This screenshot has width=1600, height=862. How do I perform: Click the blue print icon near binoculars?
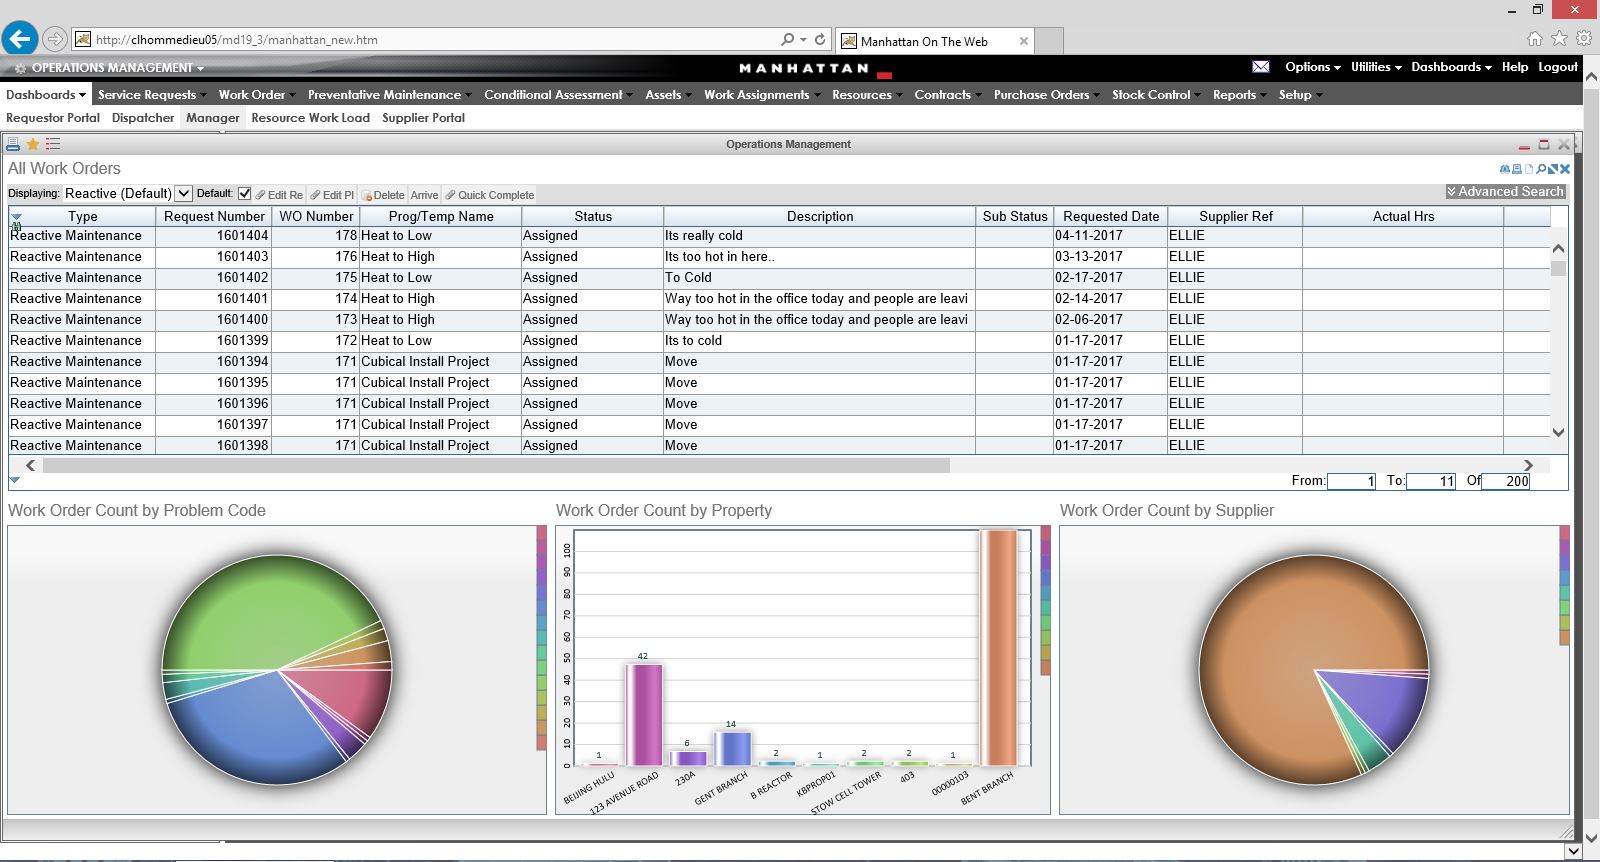click(x=1516, y=169)
